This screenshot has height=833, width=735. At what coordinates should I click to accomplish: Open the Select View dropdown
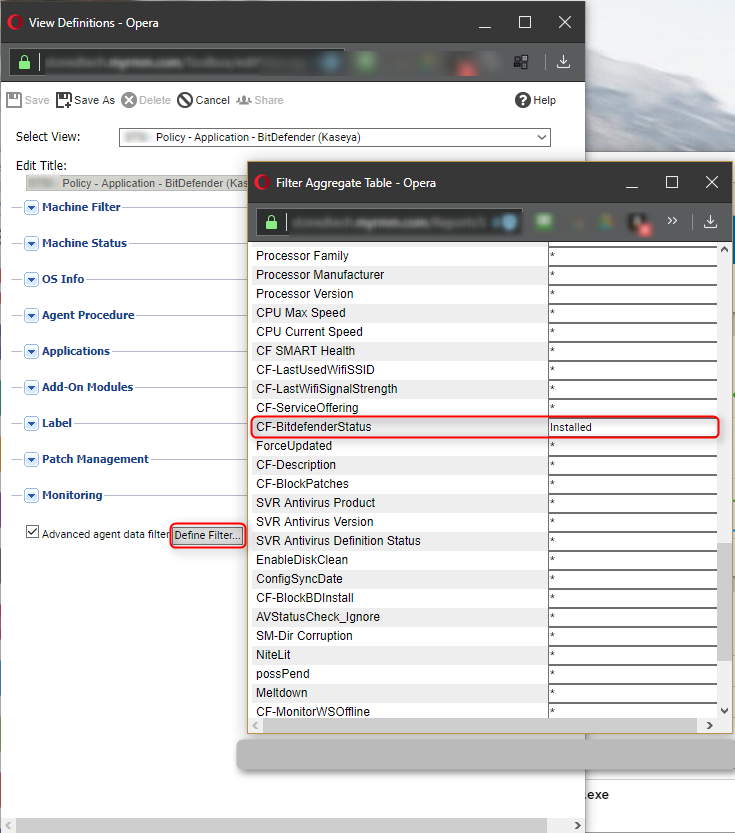(x=335, y=137)
